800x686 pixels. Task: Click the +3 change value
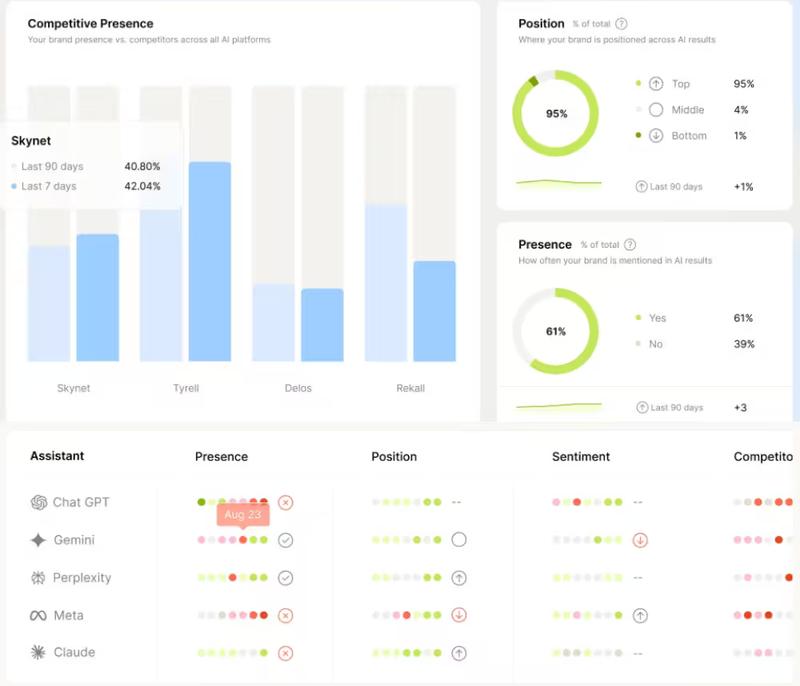[x=740, y=408]
